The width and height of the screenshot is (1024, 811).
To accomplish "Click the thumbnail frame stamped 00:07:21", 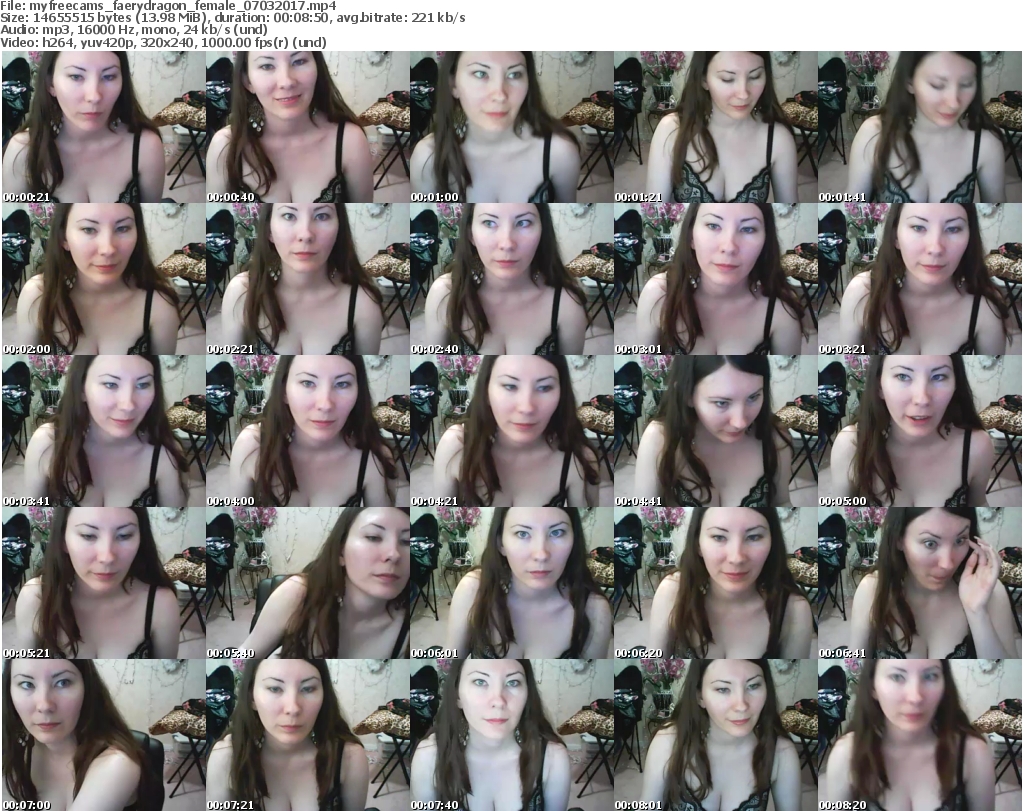I will point(308,735).
